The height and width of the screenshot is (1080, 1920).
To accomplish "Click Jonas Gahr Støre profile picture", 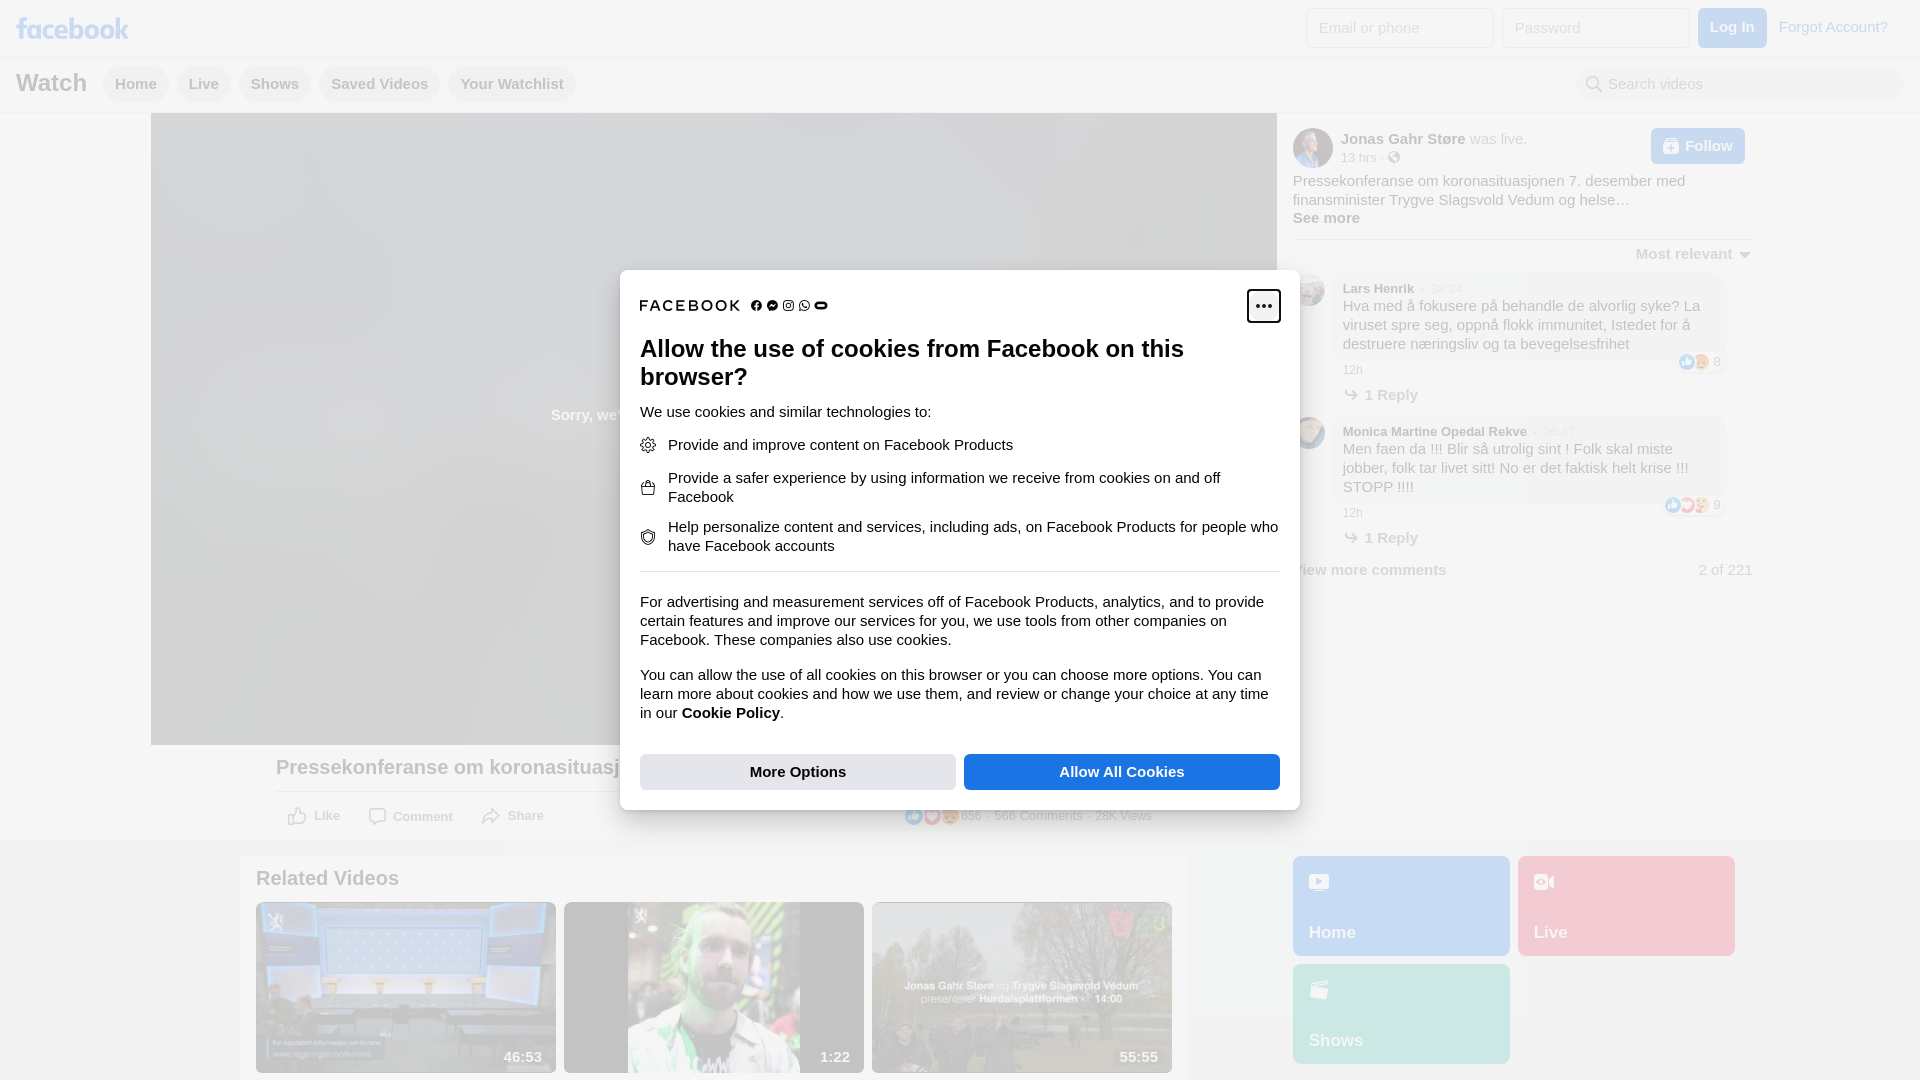I will pyautogui.click(x=1312, y=148).
